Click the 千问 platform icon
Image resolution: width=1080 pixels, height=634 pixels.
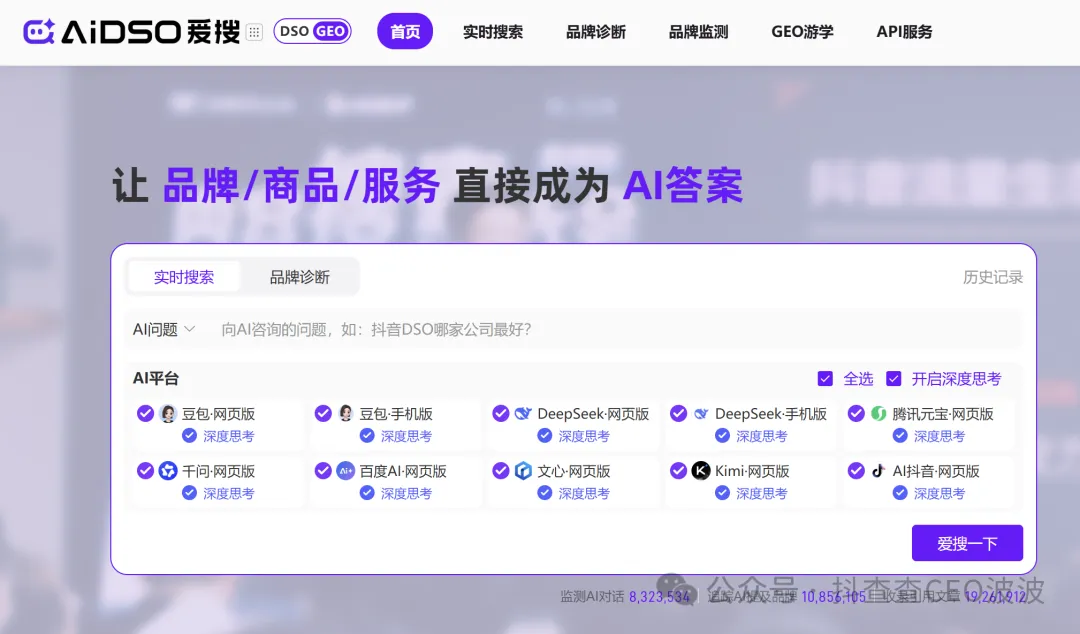(167, 470)
